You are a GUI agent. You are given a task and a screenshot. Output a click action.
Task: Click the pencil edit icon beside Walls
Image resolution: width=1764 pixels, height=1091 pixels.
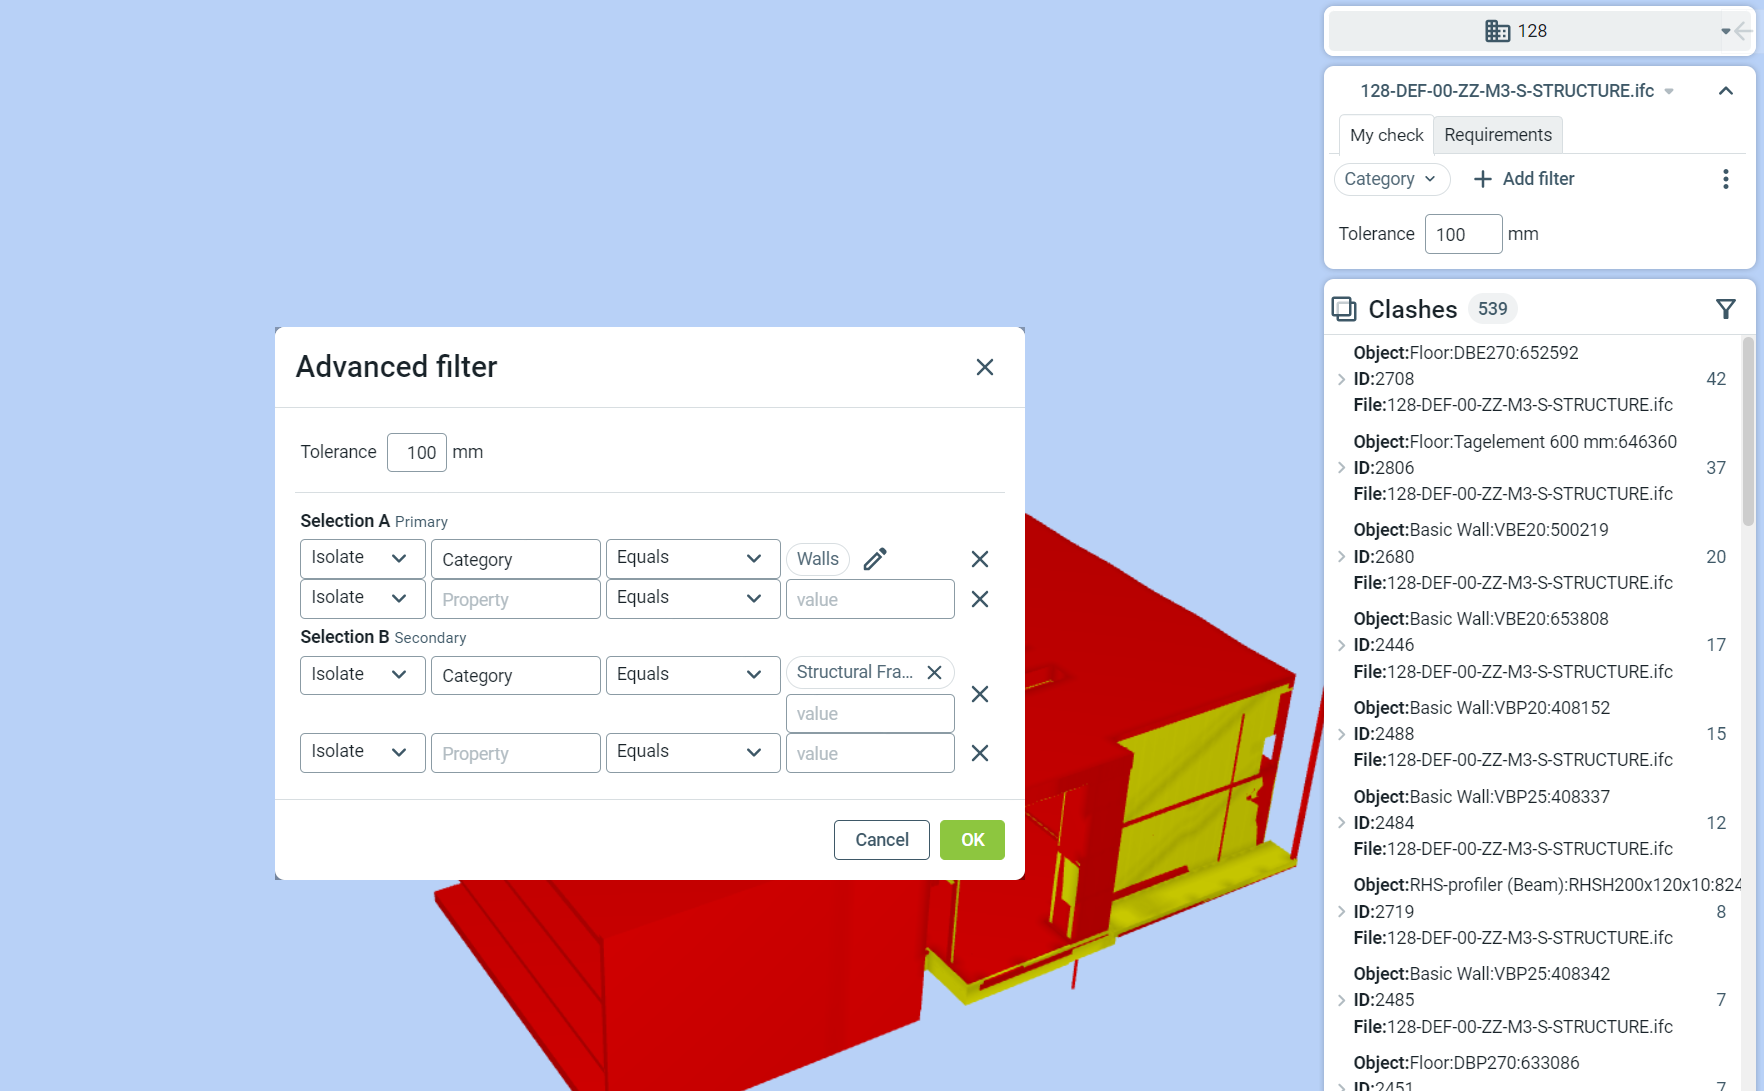click(x=875, y=559)
